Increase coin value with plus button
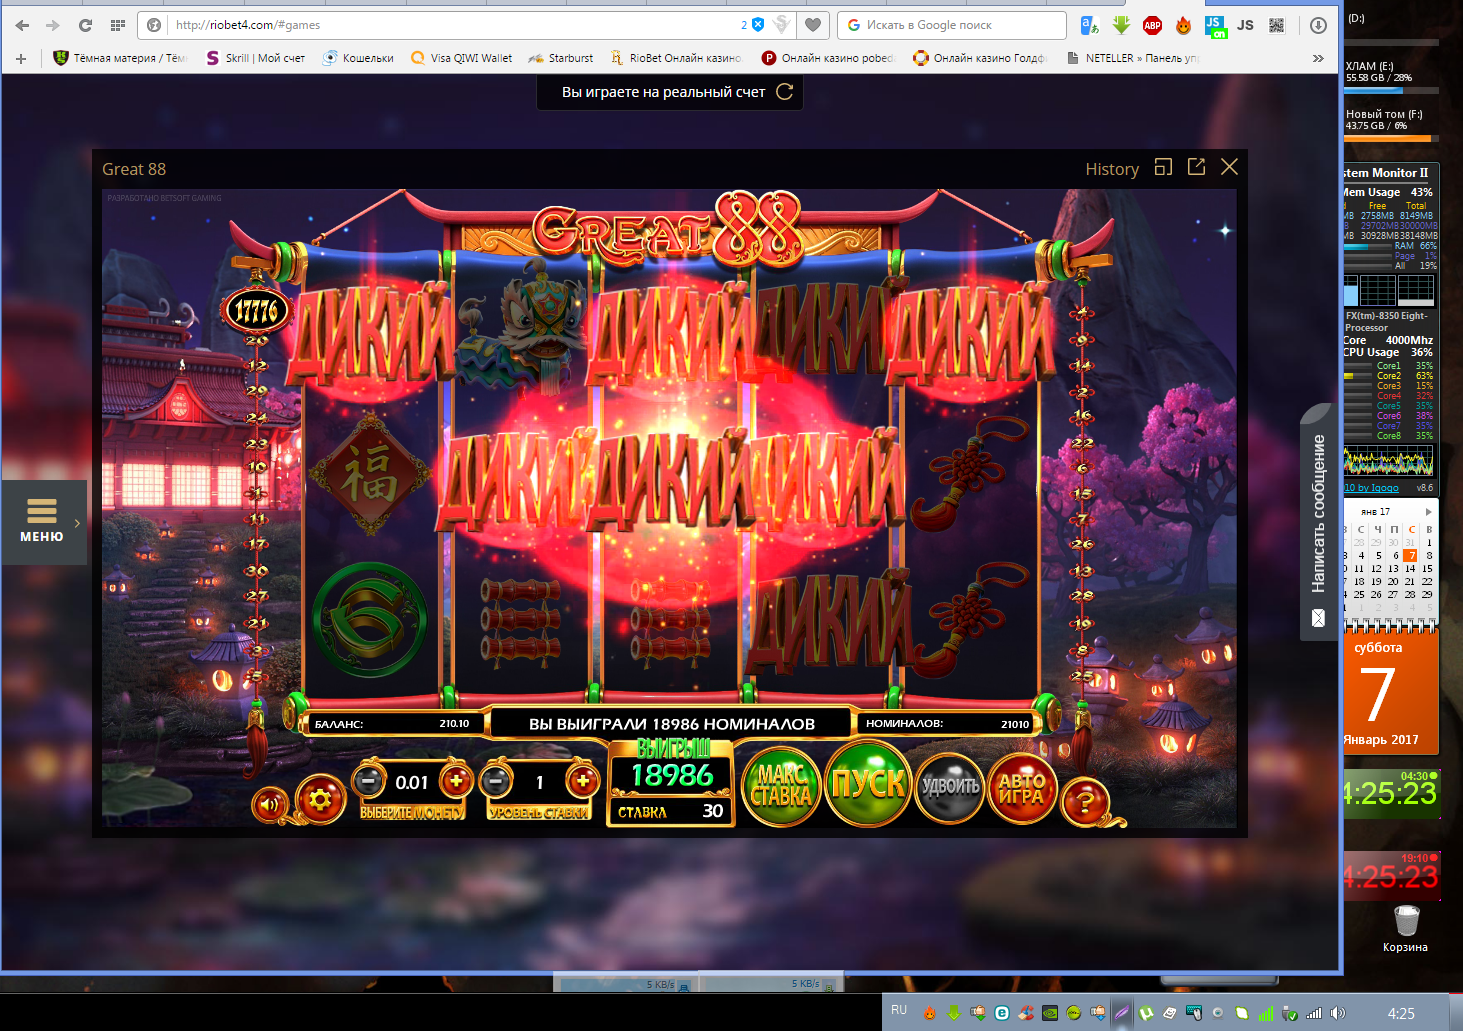Screen dimensions: 1463x1031 456,780
